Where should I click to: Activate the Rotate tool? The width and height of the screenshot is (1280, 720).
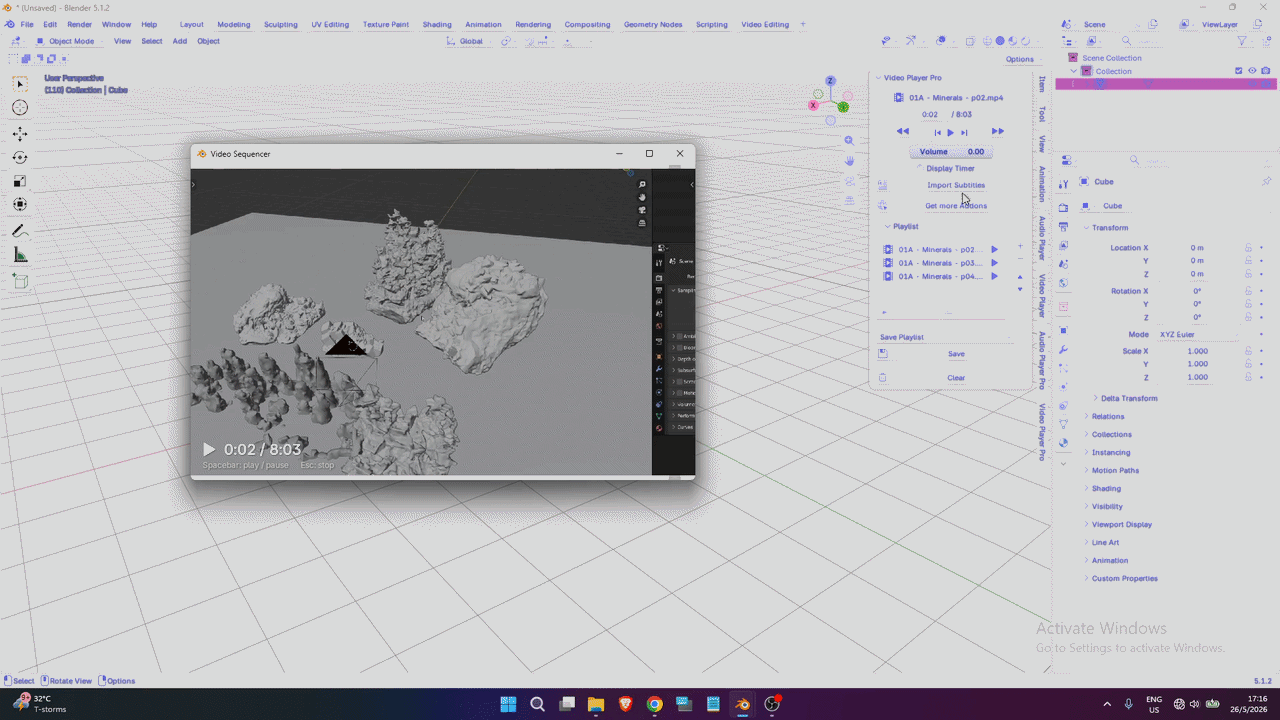click(x=20, y=157)
